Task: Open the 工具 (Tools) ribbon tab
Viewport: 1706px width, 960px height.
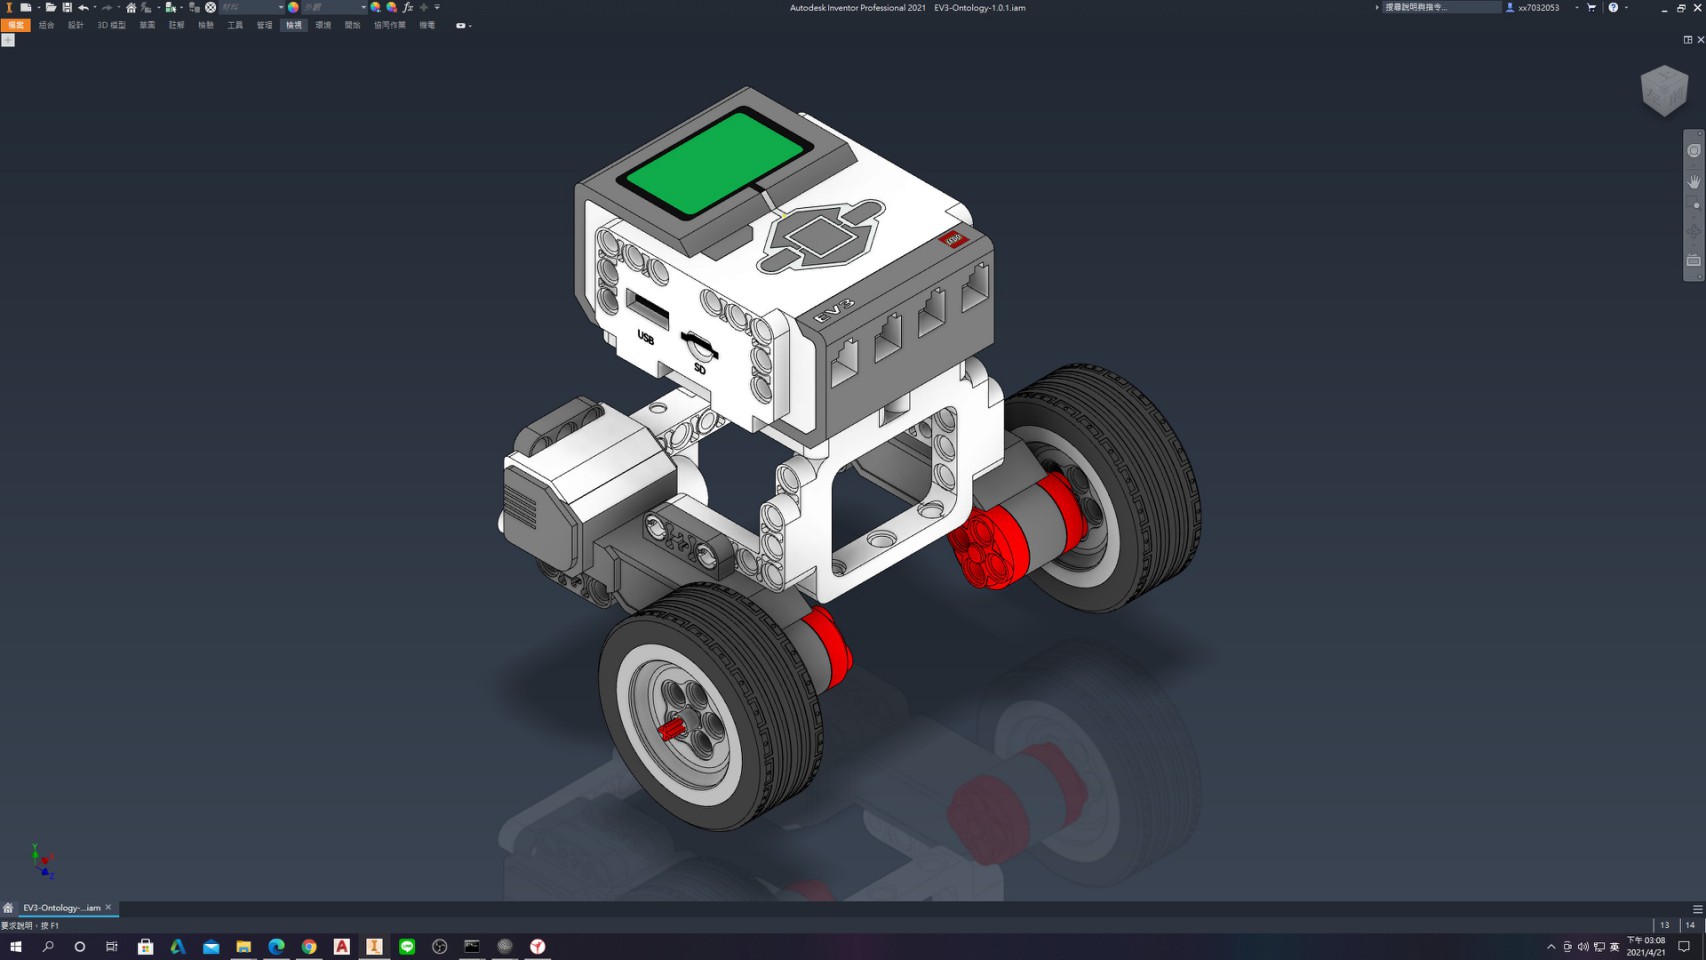Action: (235, 25)
